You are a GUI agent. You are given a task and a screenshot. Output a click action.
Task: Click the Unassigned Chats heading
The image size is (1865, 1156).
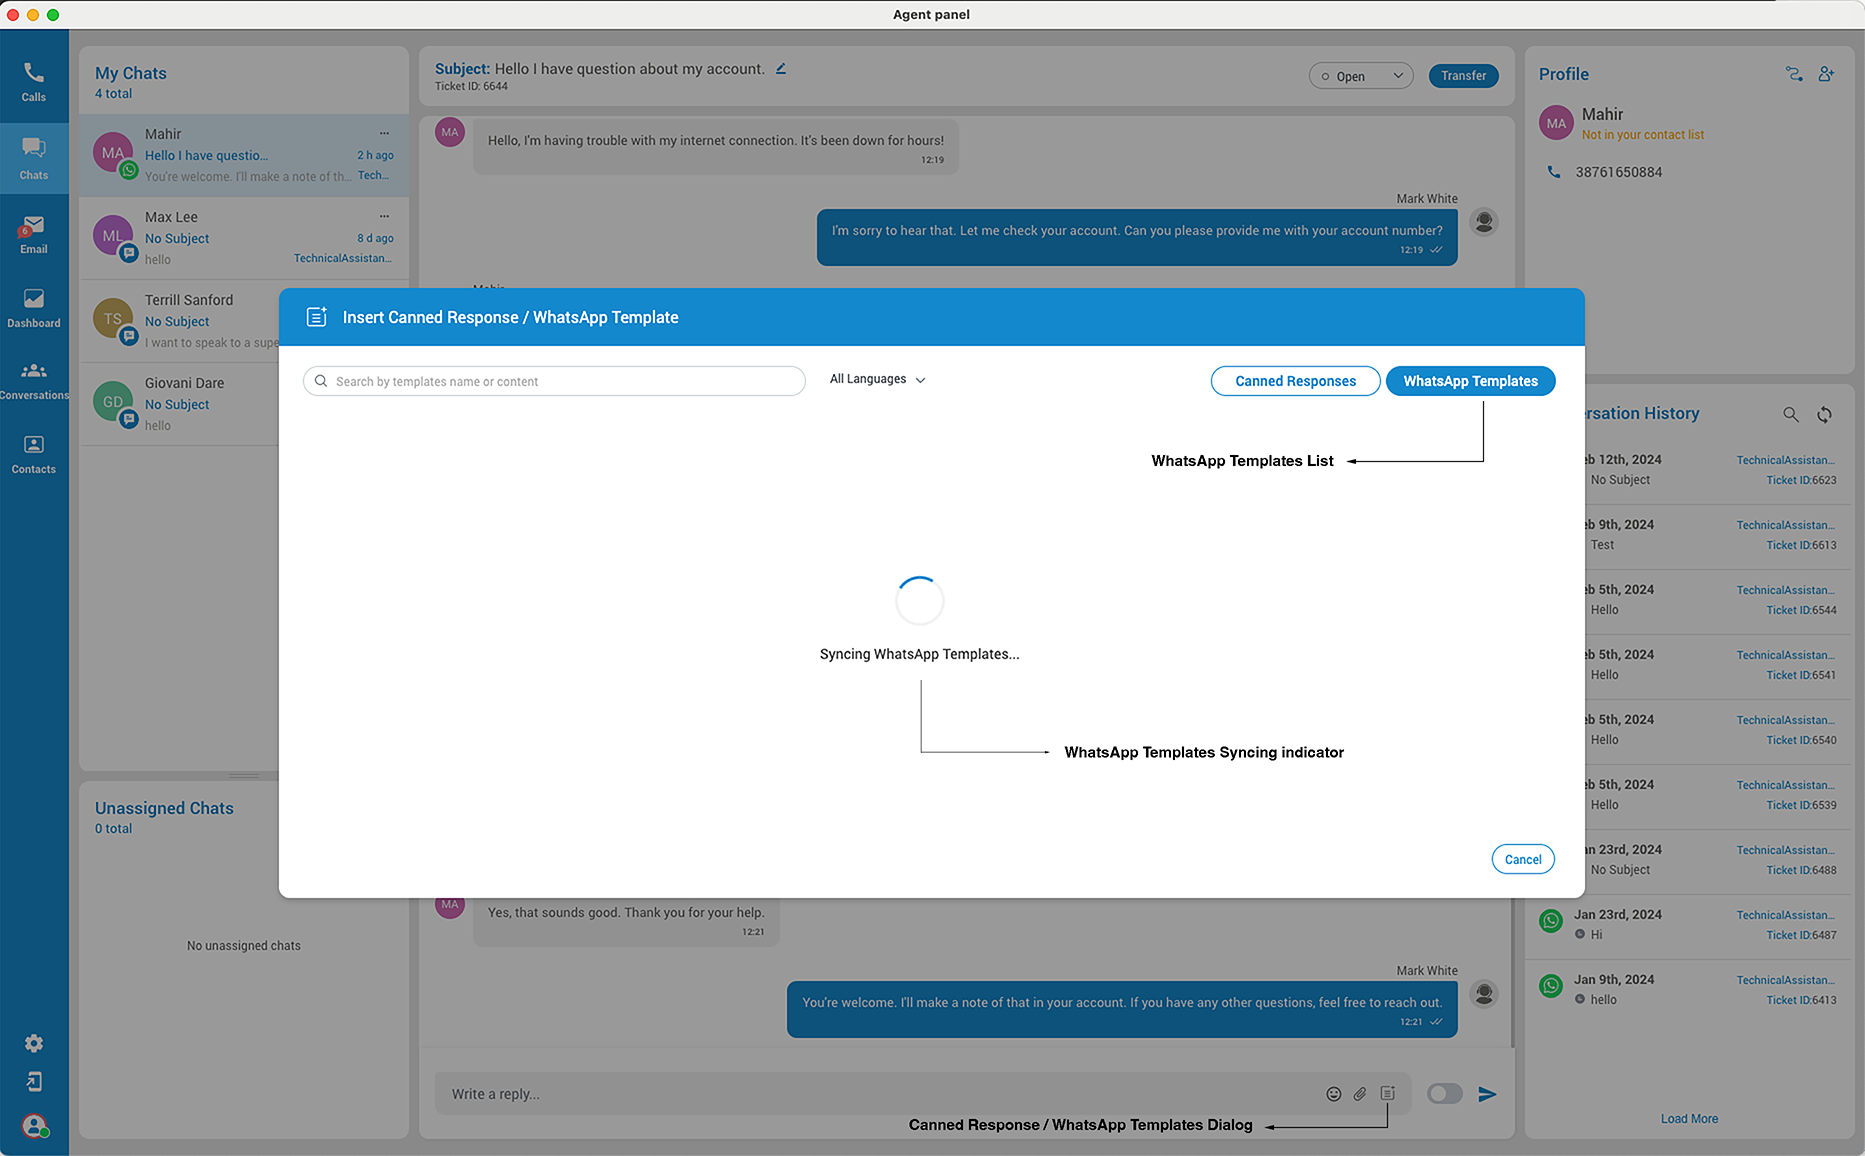(164, 808)
